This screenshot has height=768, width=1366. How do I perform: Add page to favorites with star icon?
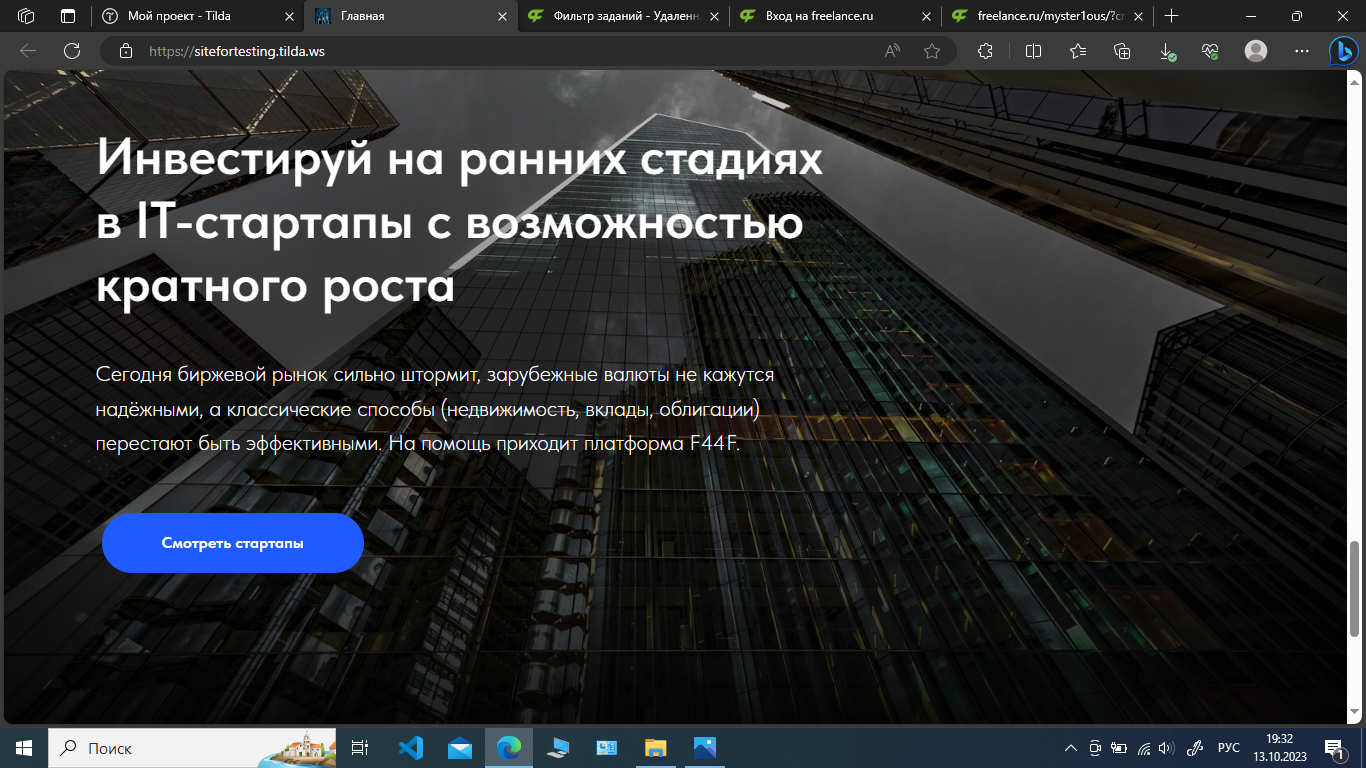pyautogui.click(x=932, y=51)
